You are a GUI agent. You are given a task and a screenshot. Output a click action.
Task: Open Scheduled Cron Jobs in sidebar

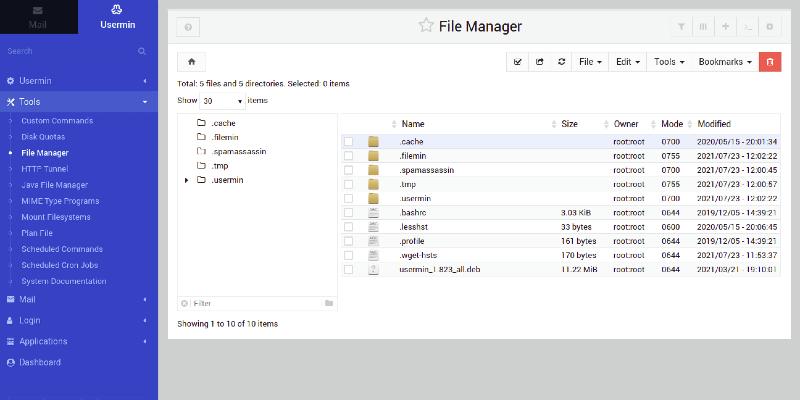(60, 265)
